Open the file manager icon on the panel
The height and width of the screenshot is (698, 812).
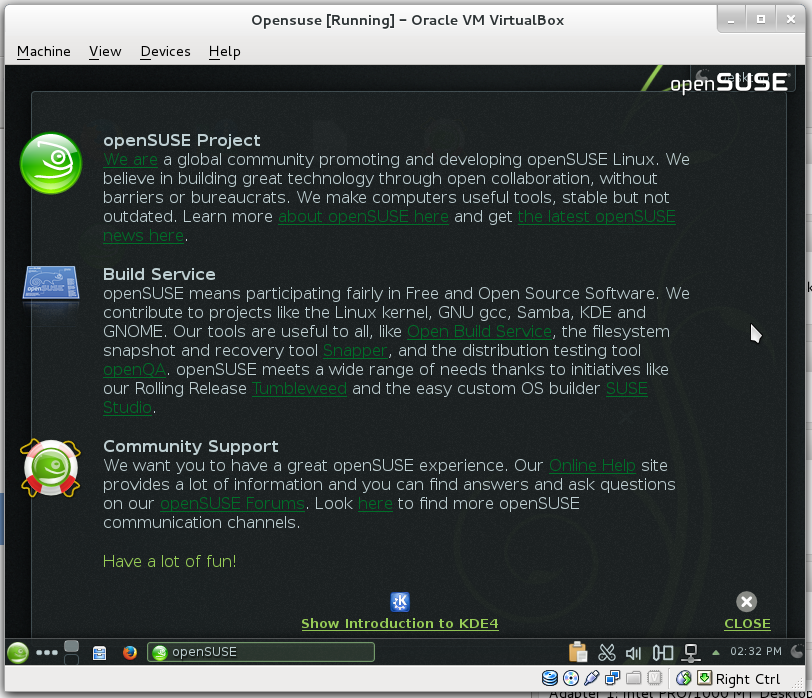pyautogui.click(x=99, y=652)
